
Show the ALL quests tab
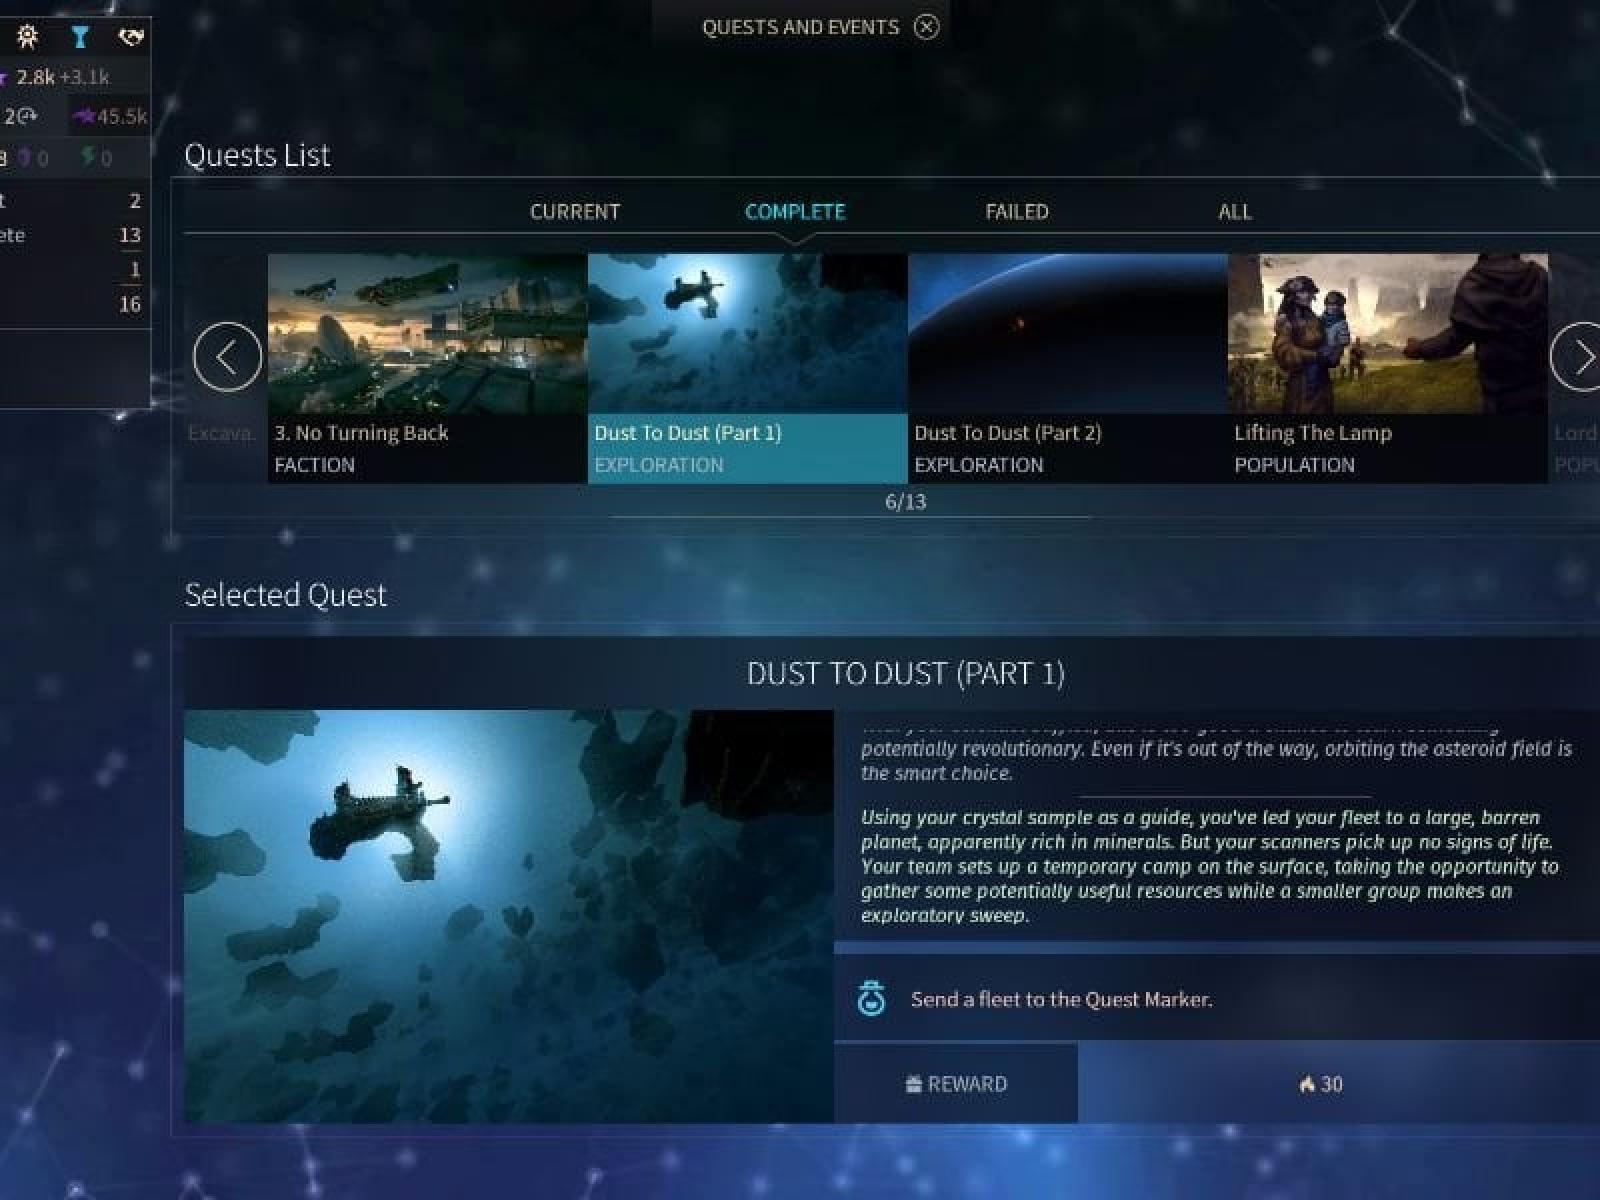pyautogui.click(x=1234, y=212)
